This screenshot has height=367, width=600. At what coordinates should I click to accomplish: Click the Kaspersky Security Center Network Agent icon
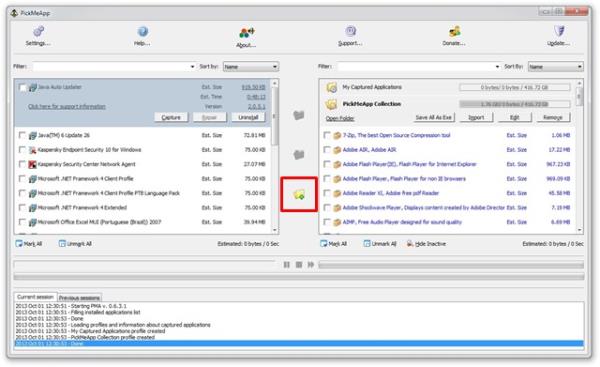click(33, 164)
